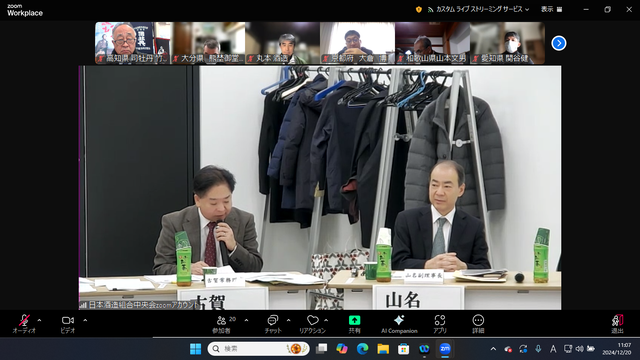Open the 表示 view menu

551,9
